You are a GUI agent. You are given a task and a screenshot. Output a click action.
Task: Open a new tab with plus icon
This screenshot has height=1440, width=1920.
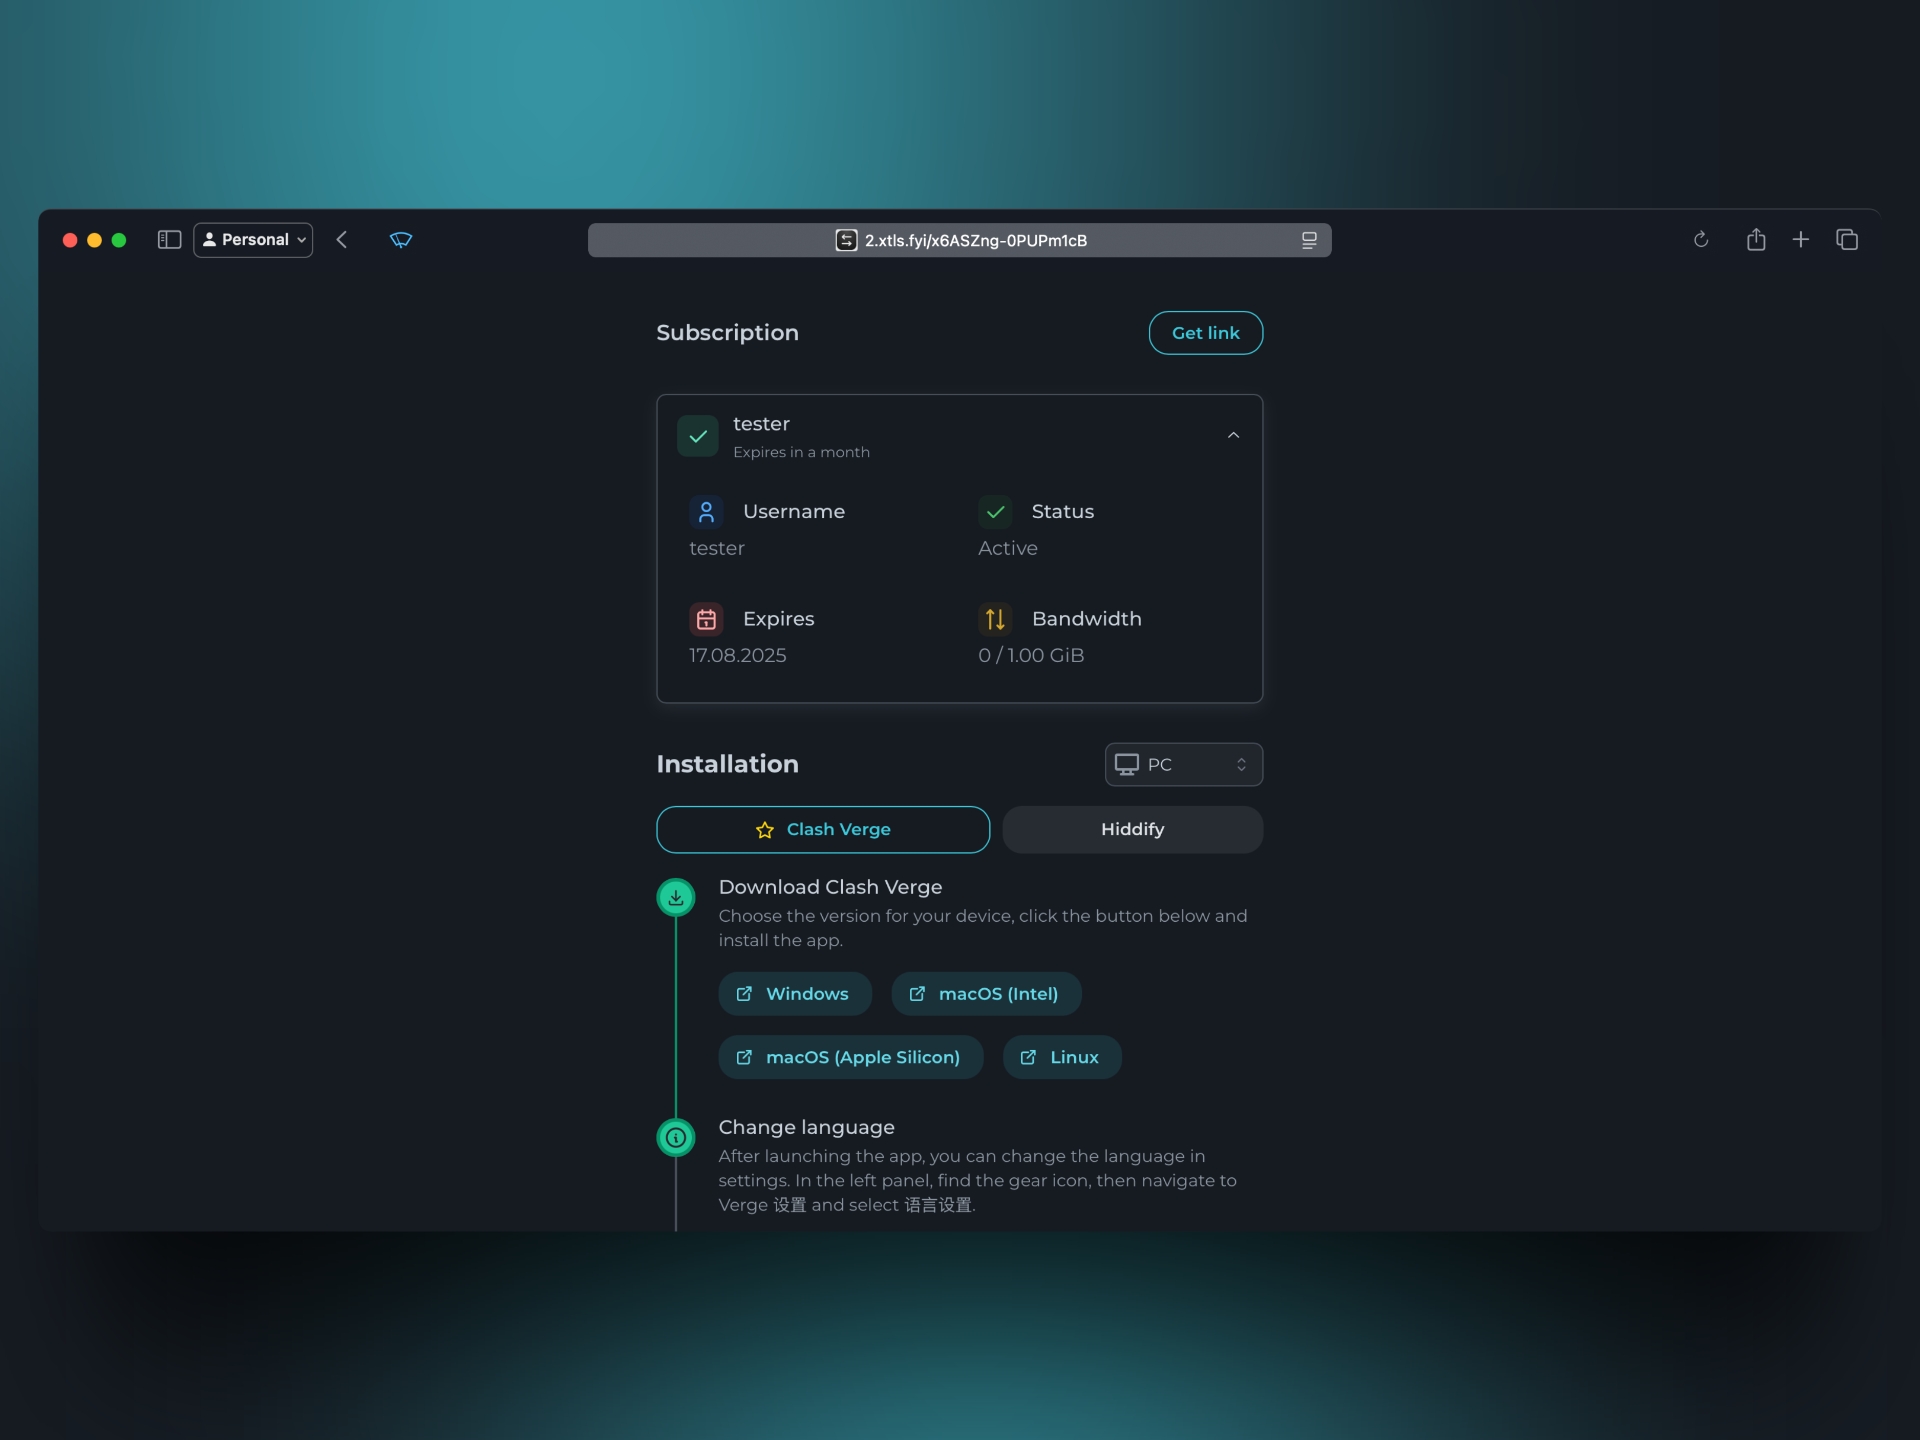(x=1801, y=240)
